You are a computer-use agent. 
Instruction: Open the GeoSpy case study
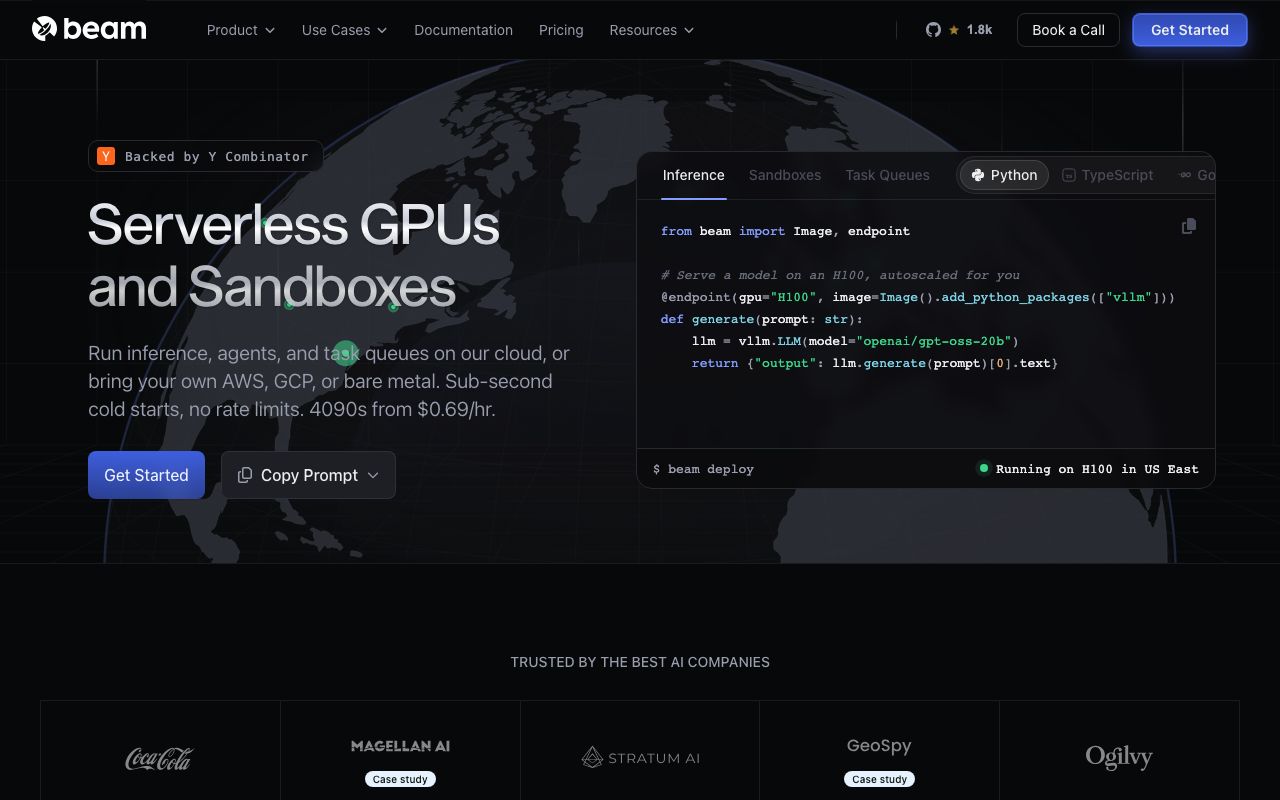coord(880,779)
